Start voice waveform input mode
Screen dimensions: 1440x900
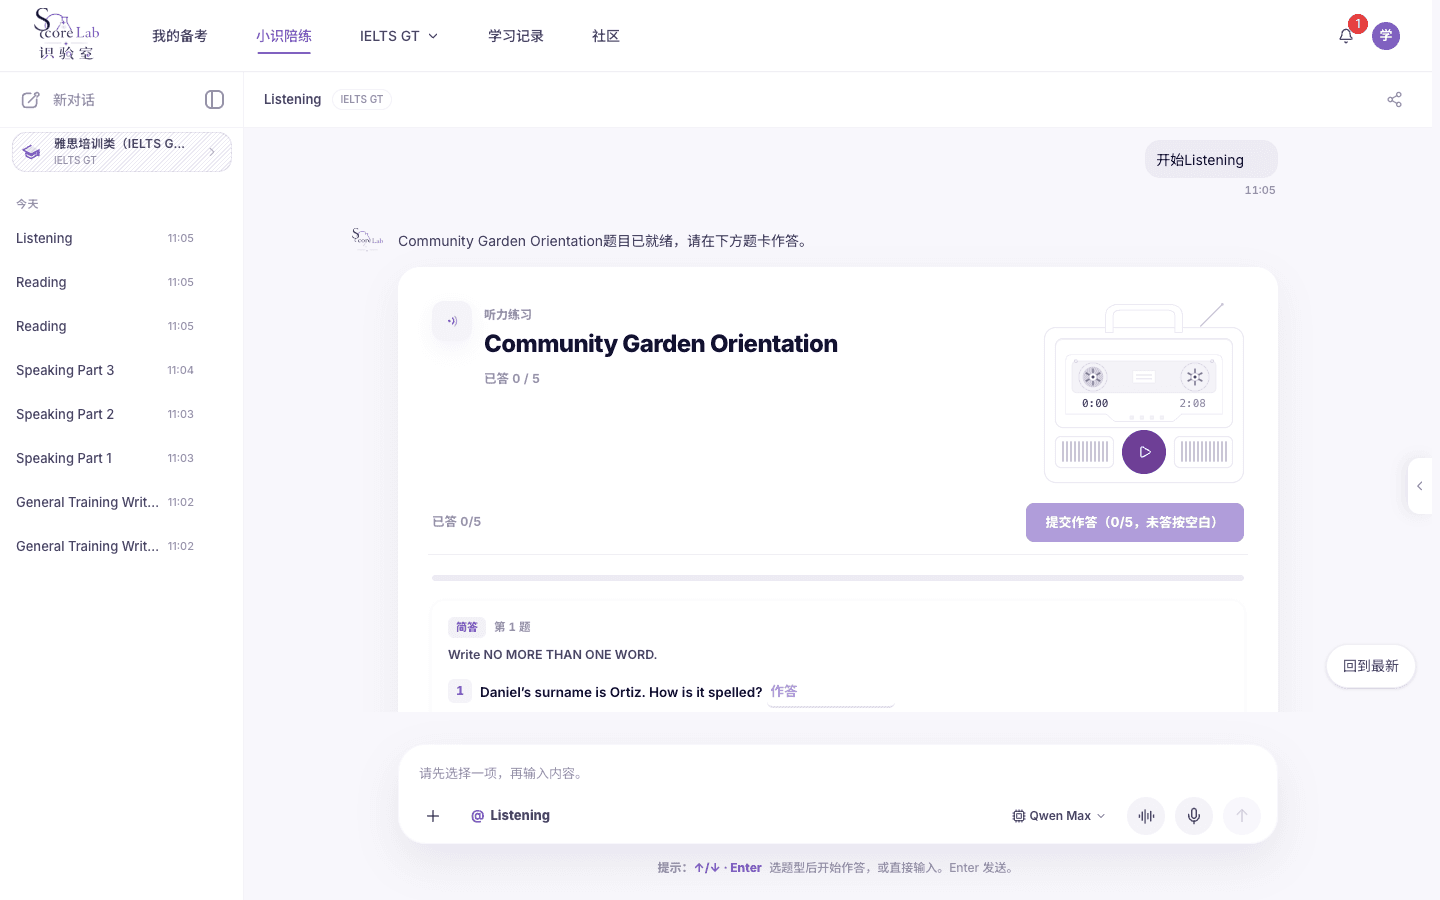point(1146,816)
